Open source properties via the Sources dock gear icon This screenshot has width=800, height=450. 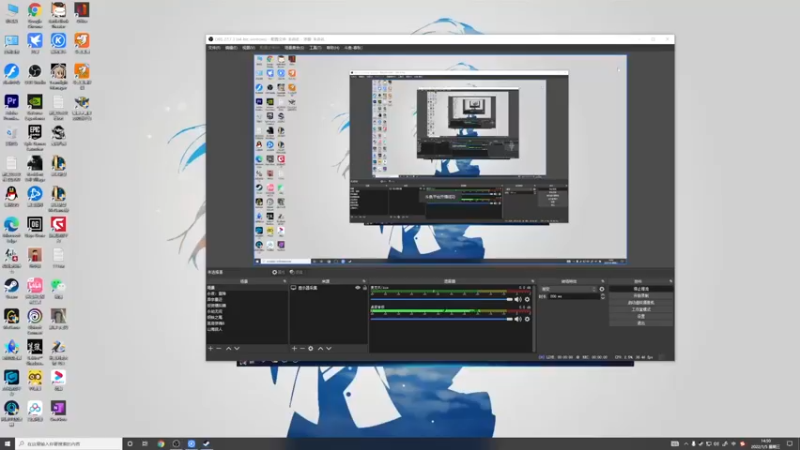311,348
